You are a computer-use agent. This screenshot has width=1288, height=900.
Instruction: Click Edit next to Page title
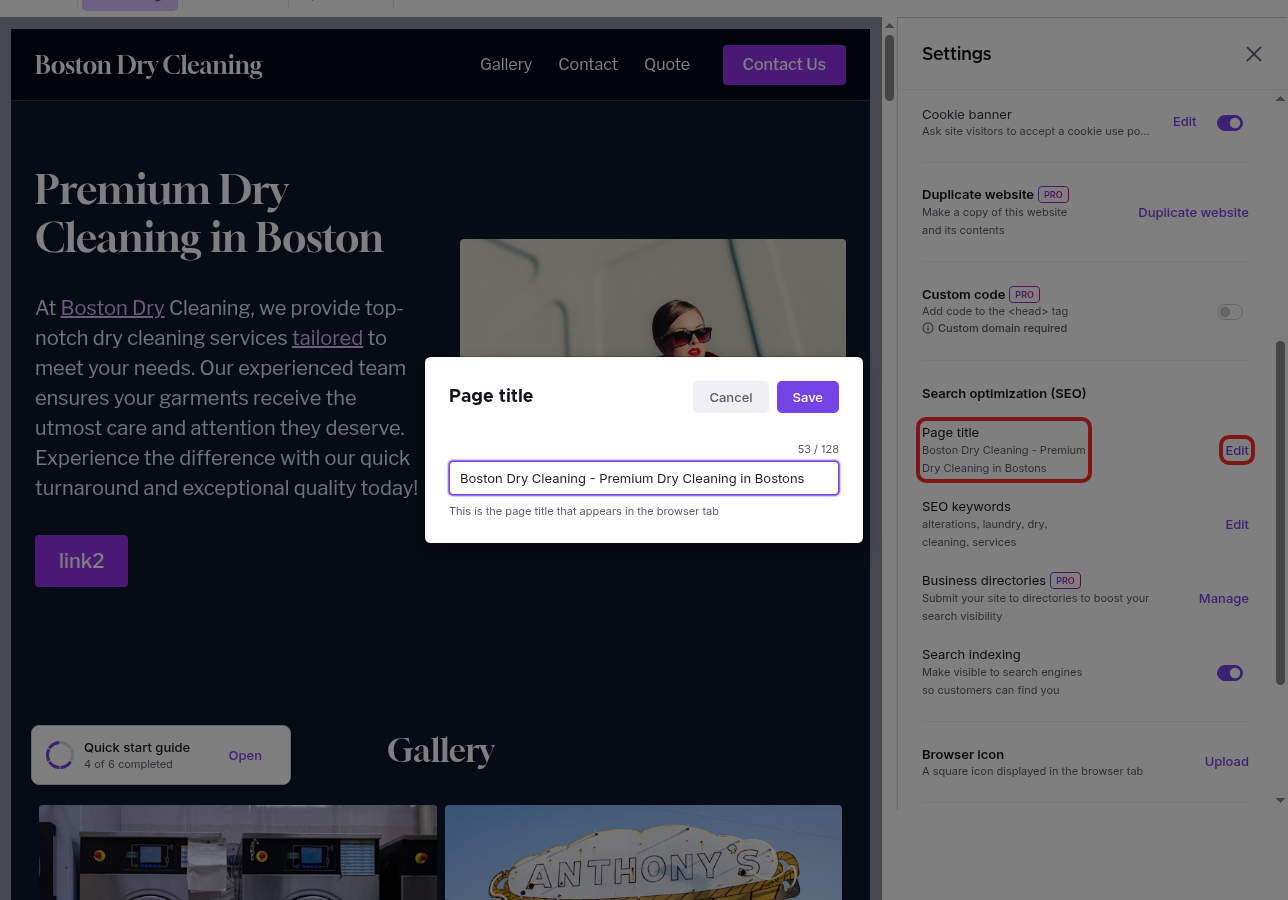[x=1237, y=450]
